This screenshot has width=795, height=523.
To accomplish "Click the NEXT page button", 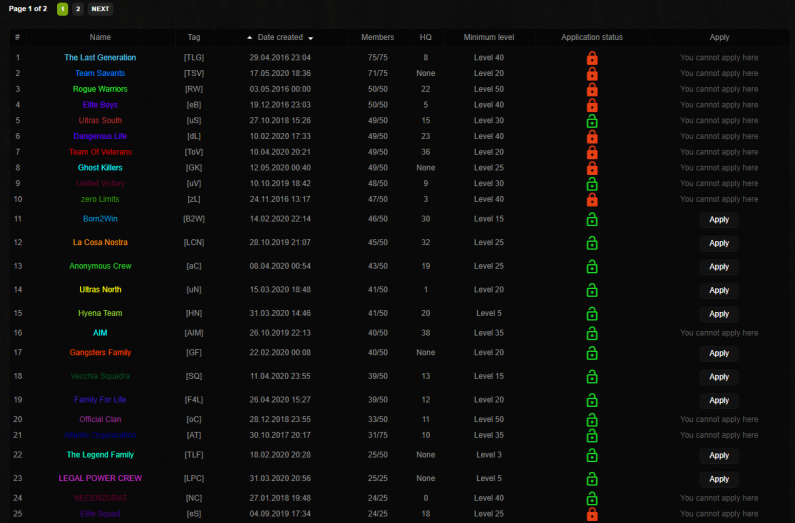I will (x=100, y=9).
